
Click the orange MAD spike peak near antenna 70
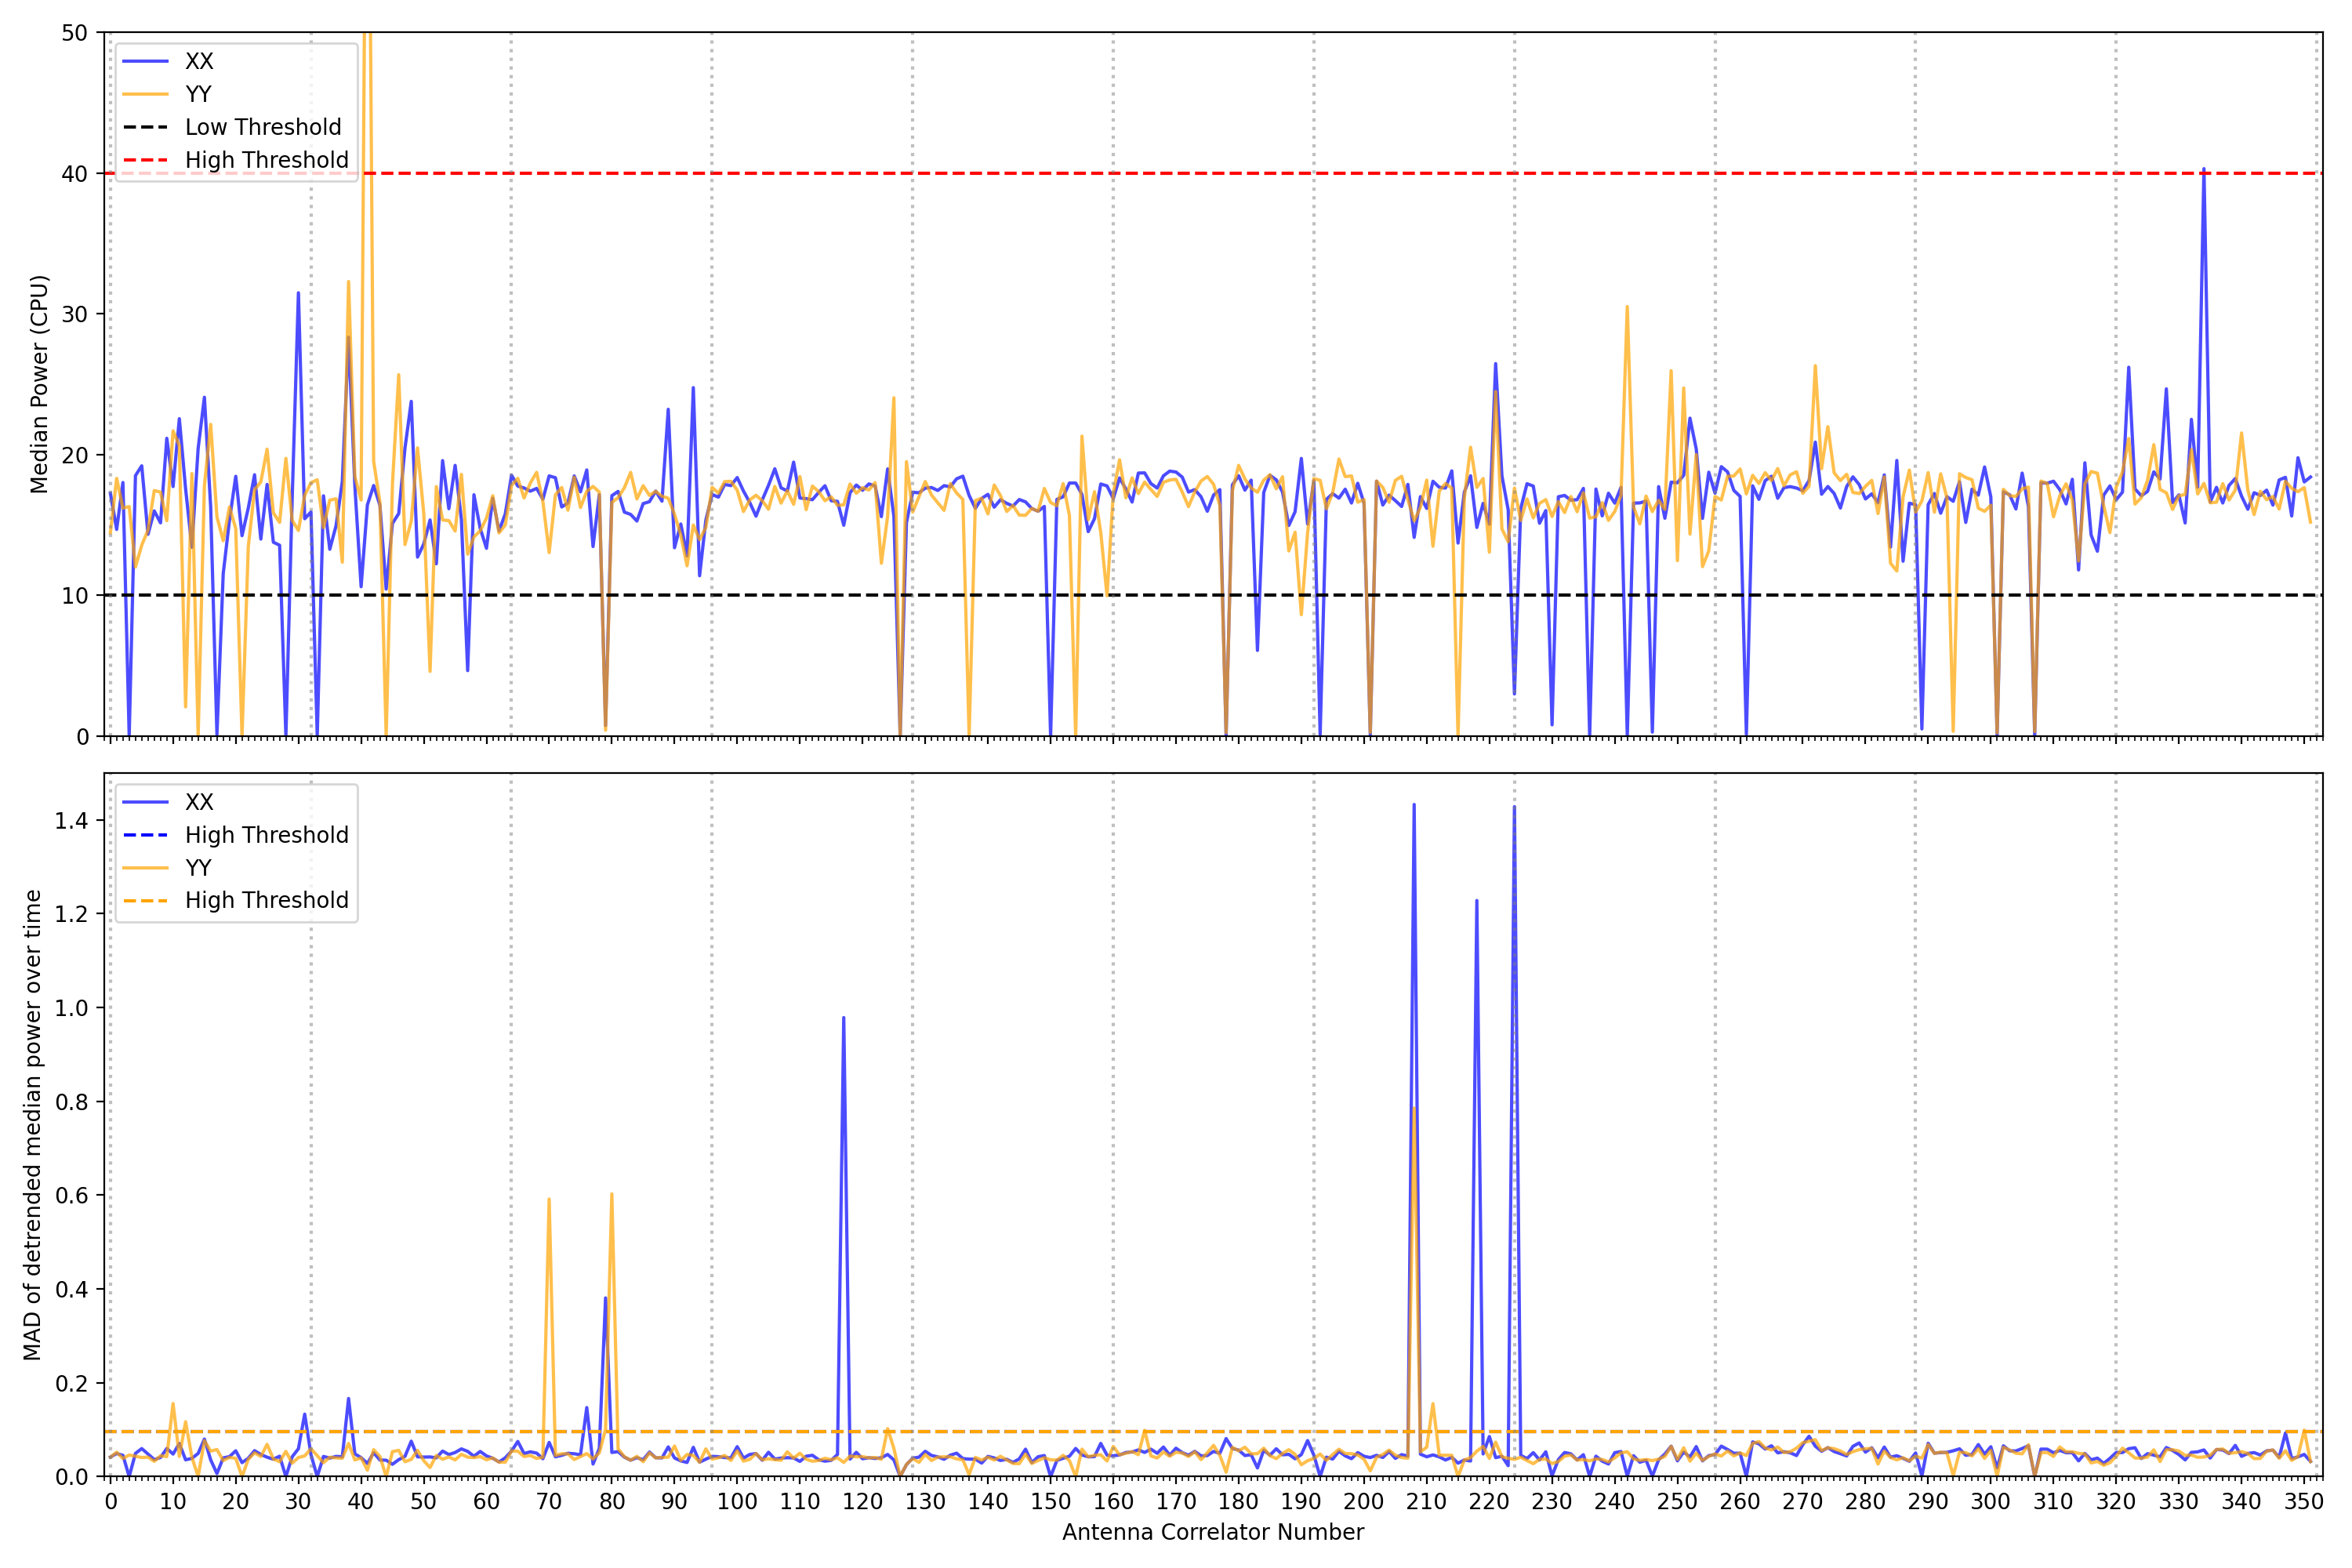[549, 1199]
